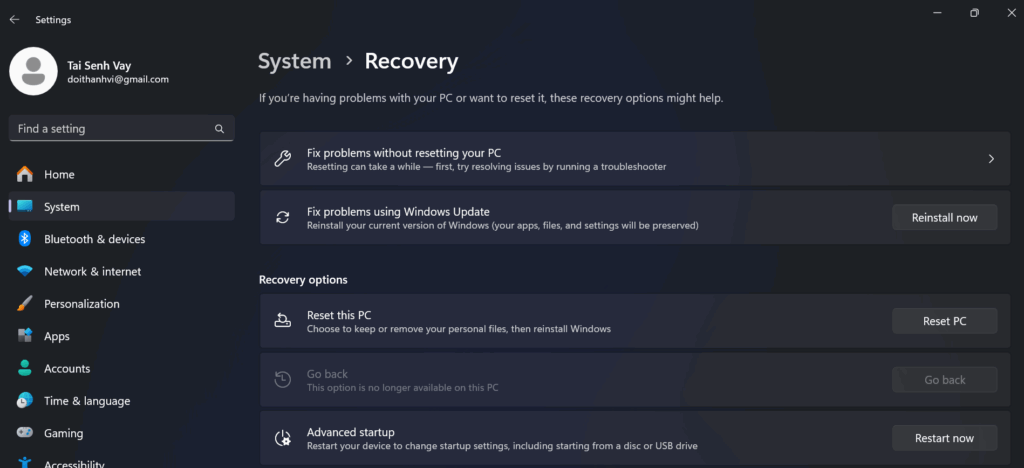Select the Bluetooth & devices icon
The width and height of the screenshot is (1024, 468).
[x=25, y=239]
